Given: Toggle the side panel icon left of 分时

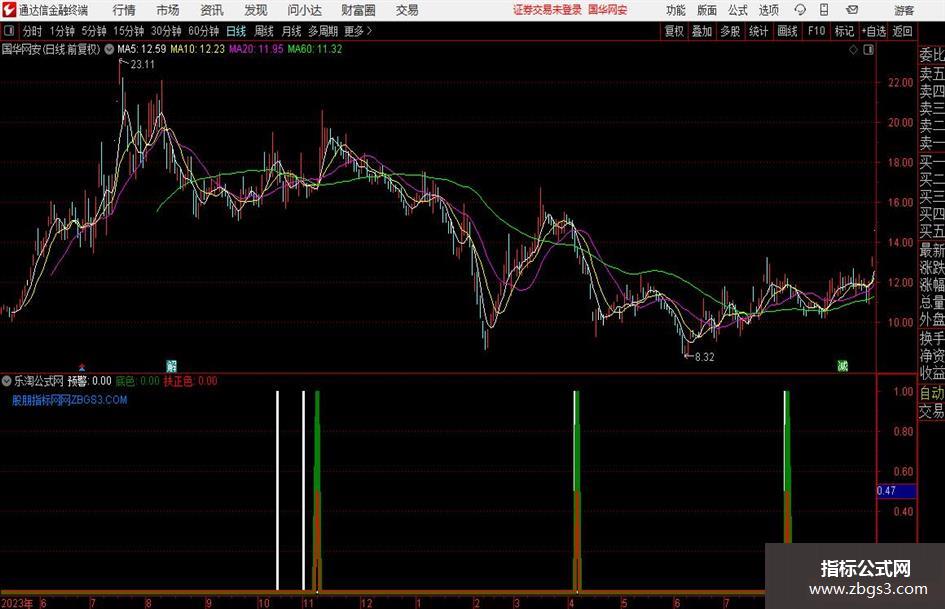Looking at the screenshot, I should click(8, 31).
